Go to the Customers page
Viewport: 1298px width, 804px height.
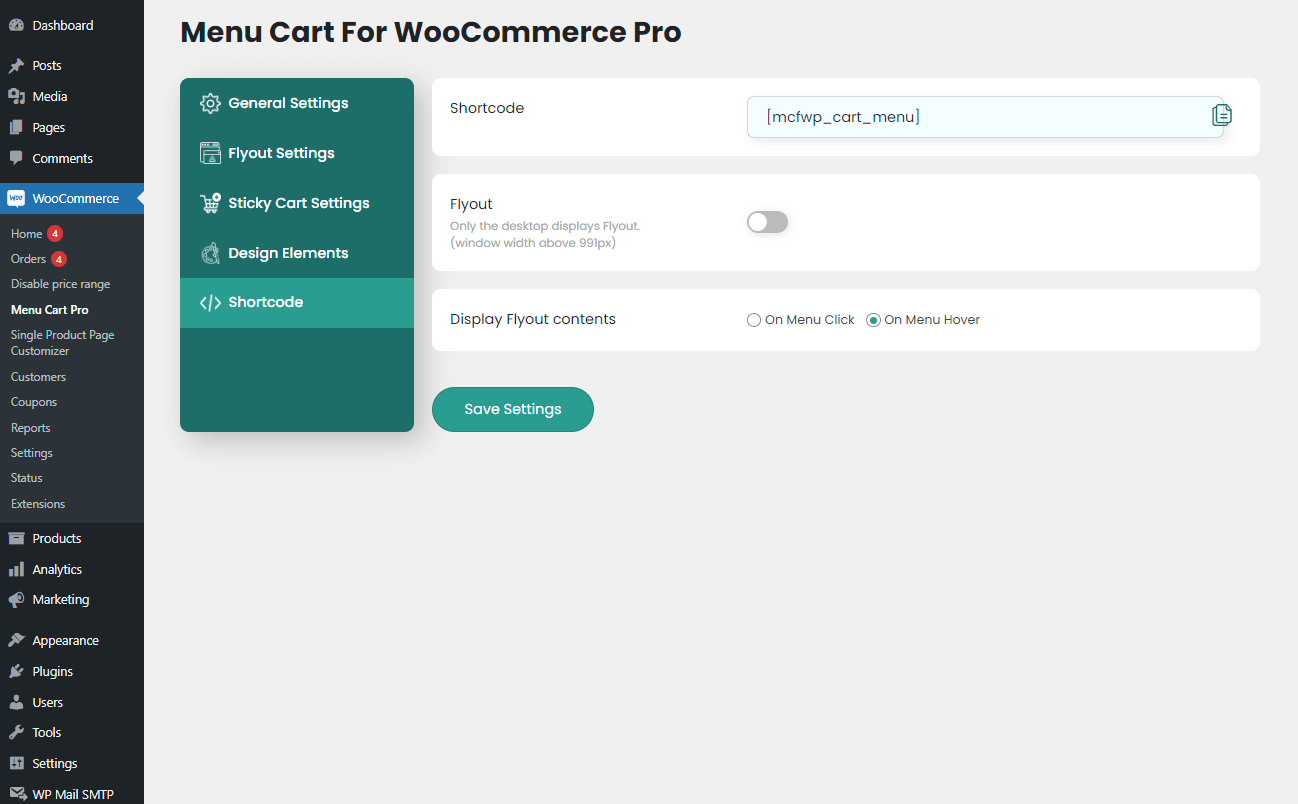coord(39,377)
